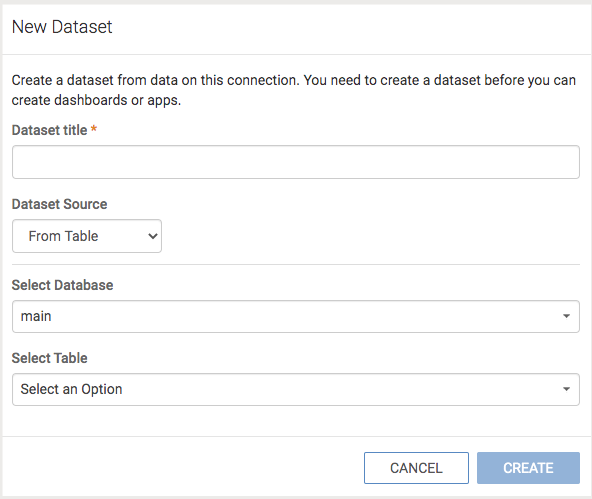The height and width of the screenshot is (499, 592).
Task: Click the CREATE button
Action: tap(528, 468)
